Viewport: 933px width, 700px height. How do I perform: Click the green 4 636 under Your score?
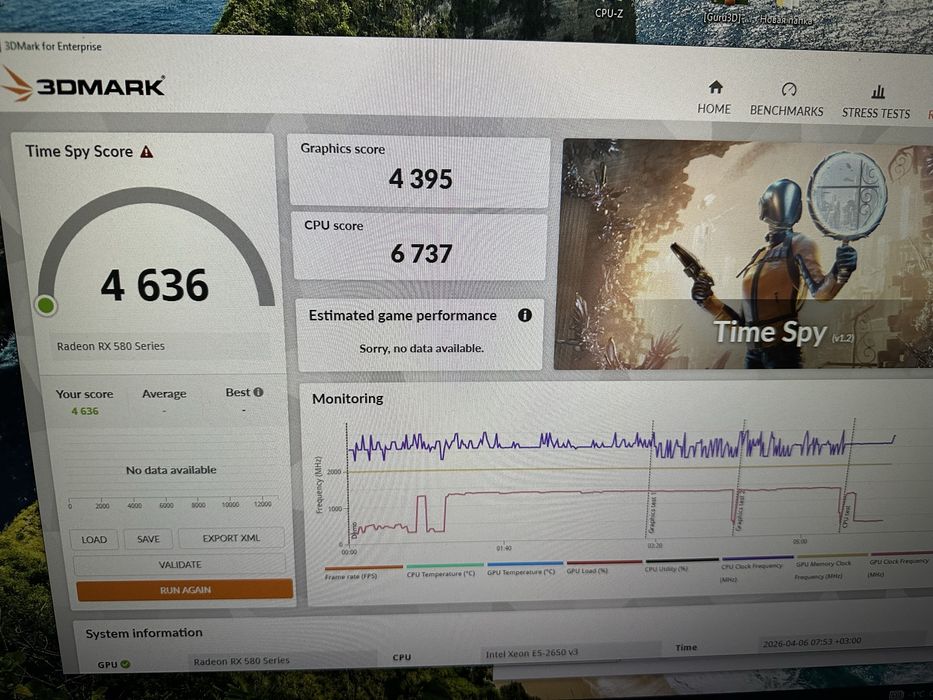(x=85, y=411)
